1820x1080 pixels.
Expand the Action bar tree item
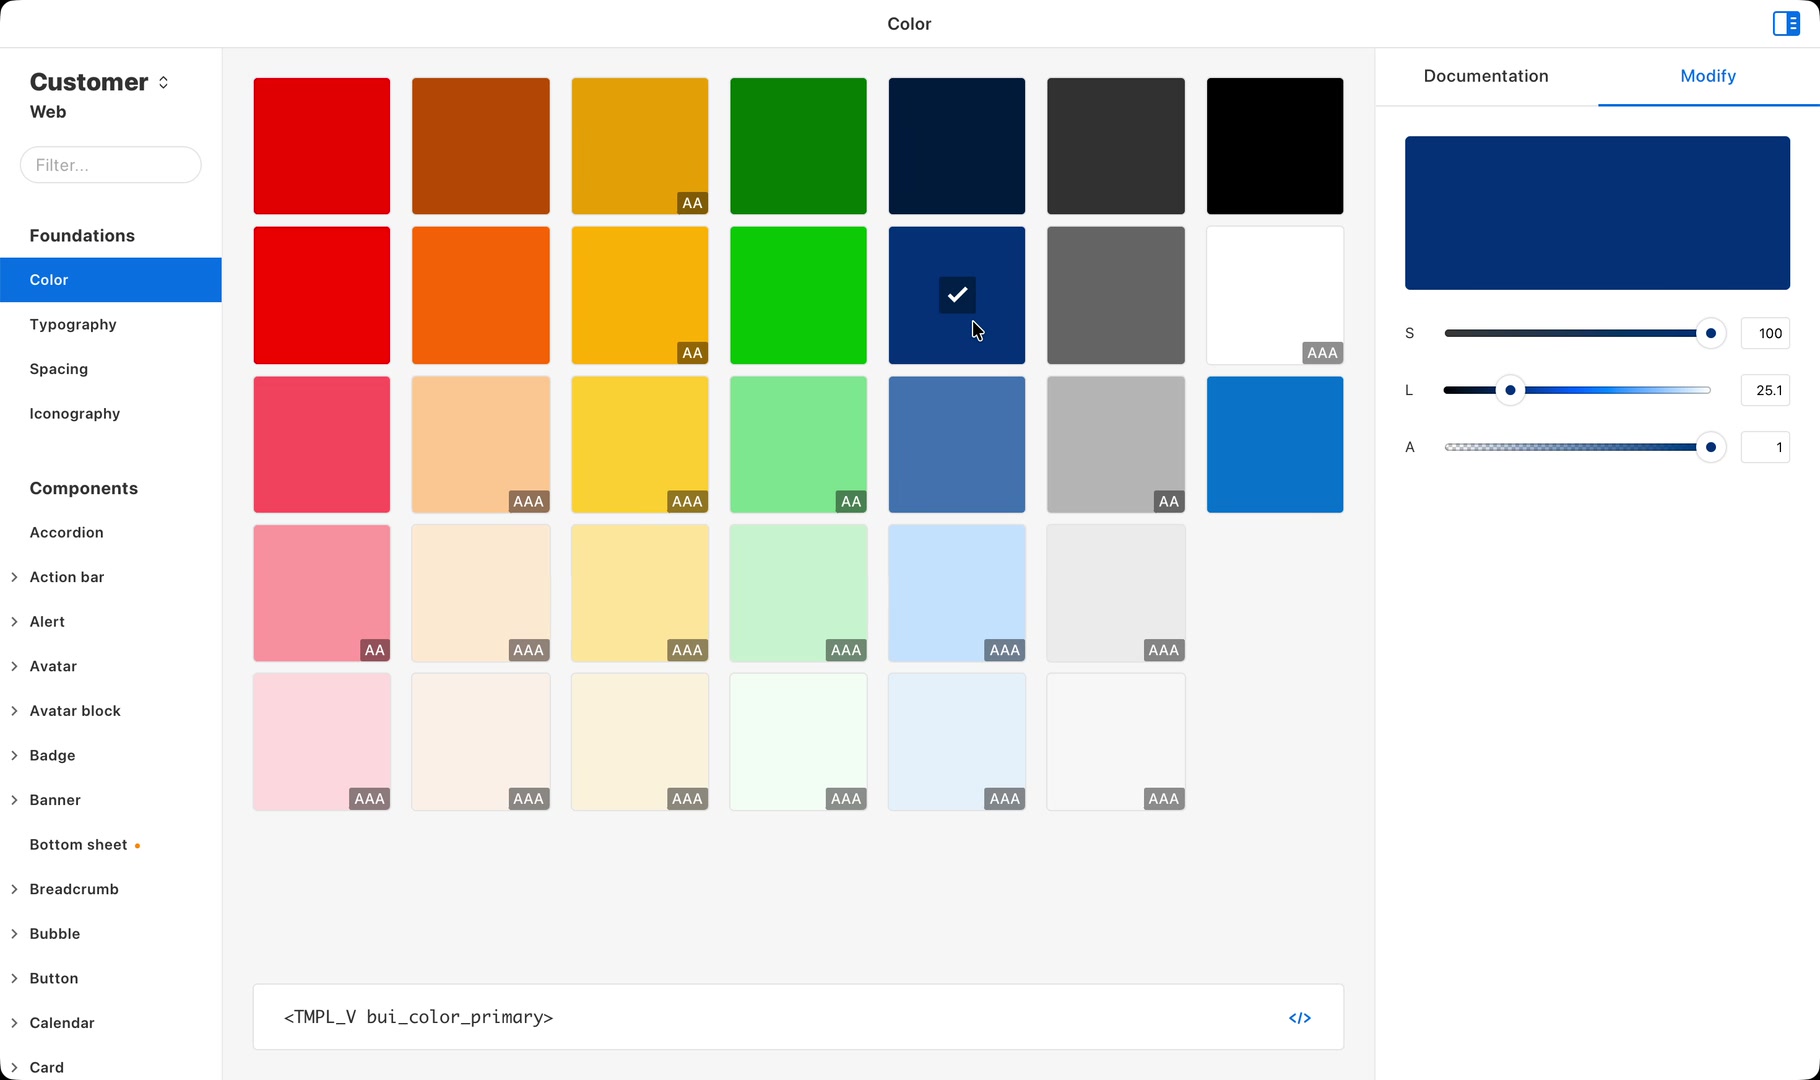[15, 577]
